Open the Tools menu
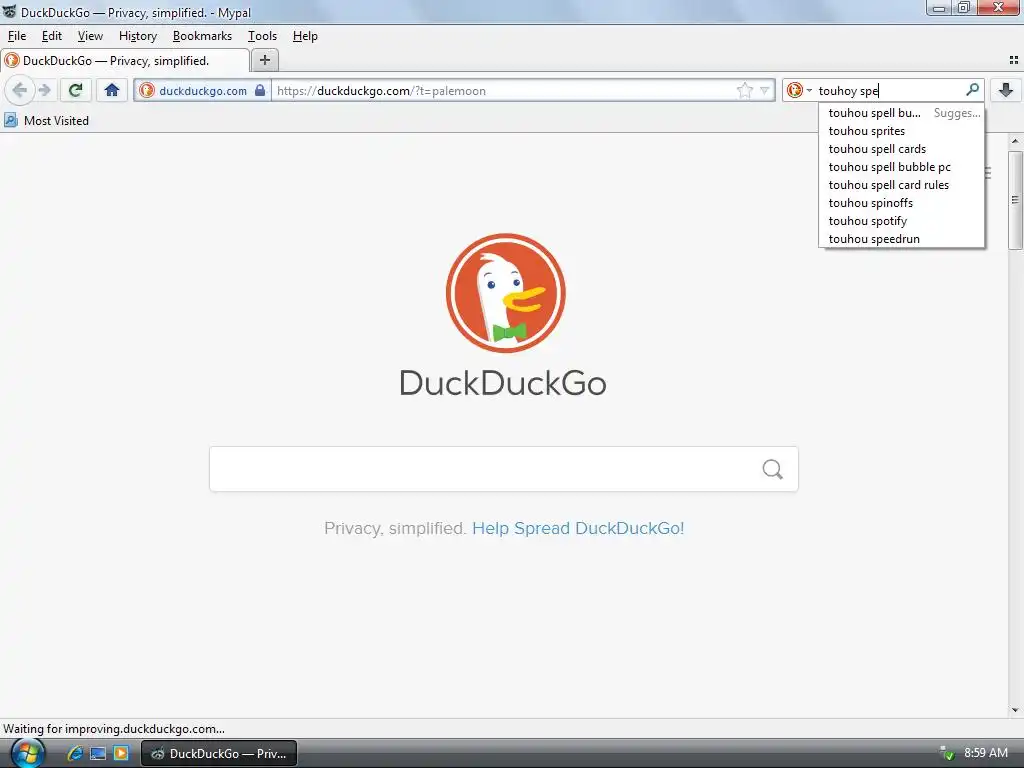This screenshot has width=1024, height=768. 262,36
